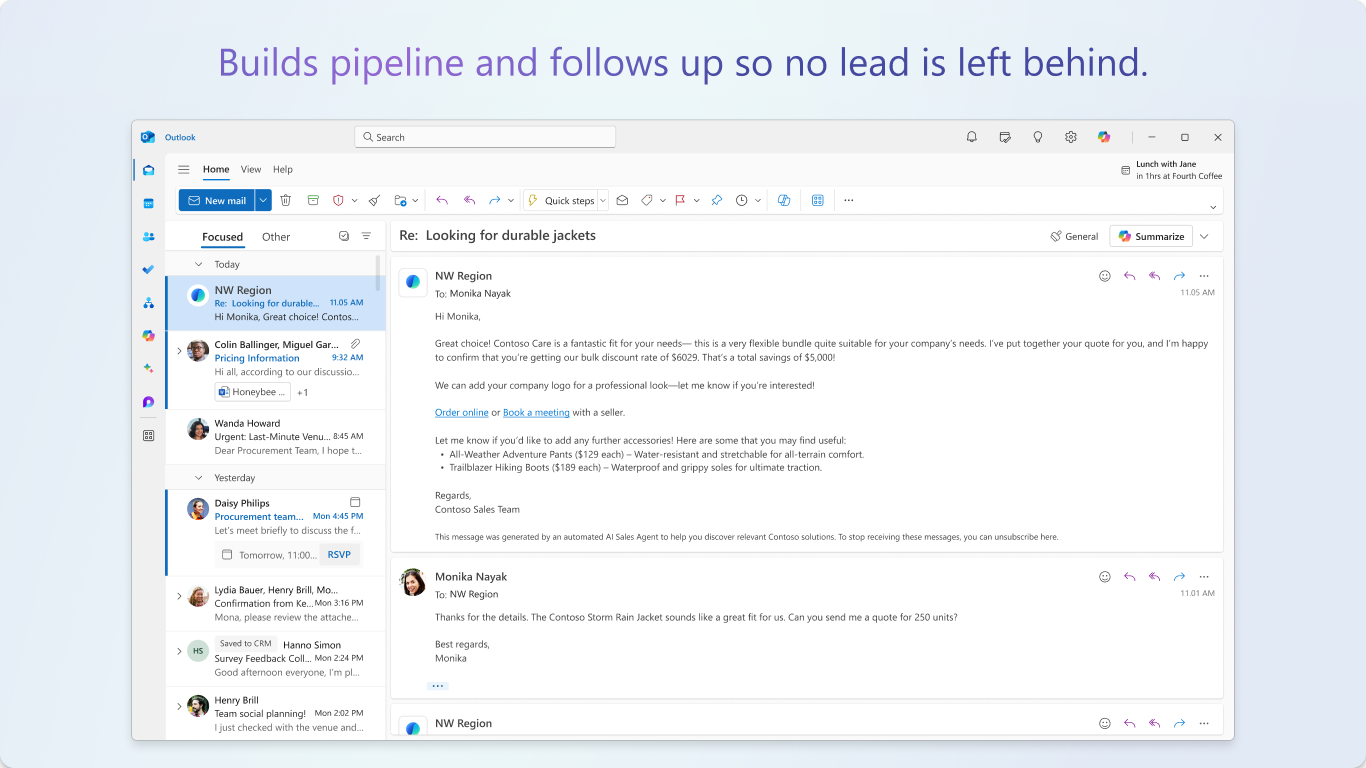Open the New mail dropdown arrow

[x=263, y=200]
